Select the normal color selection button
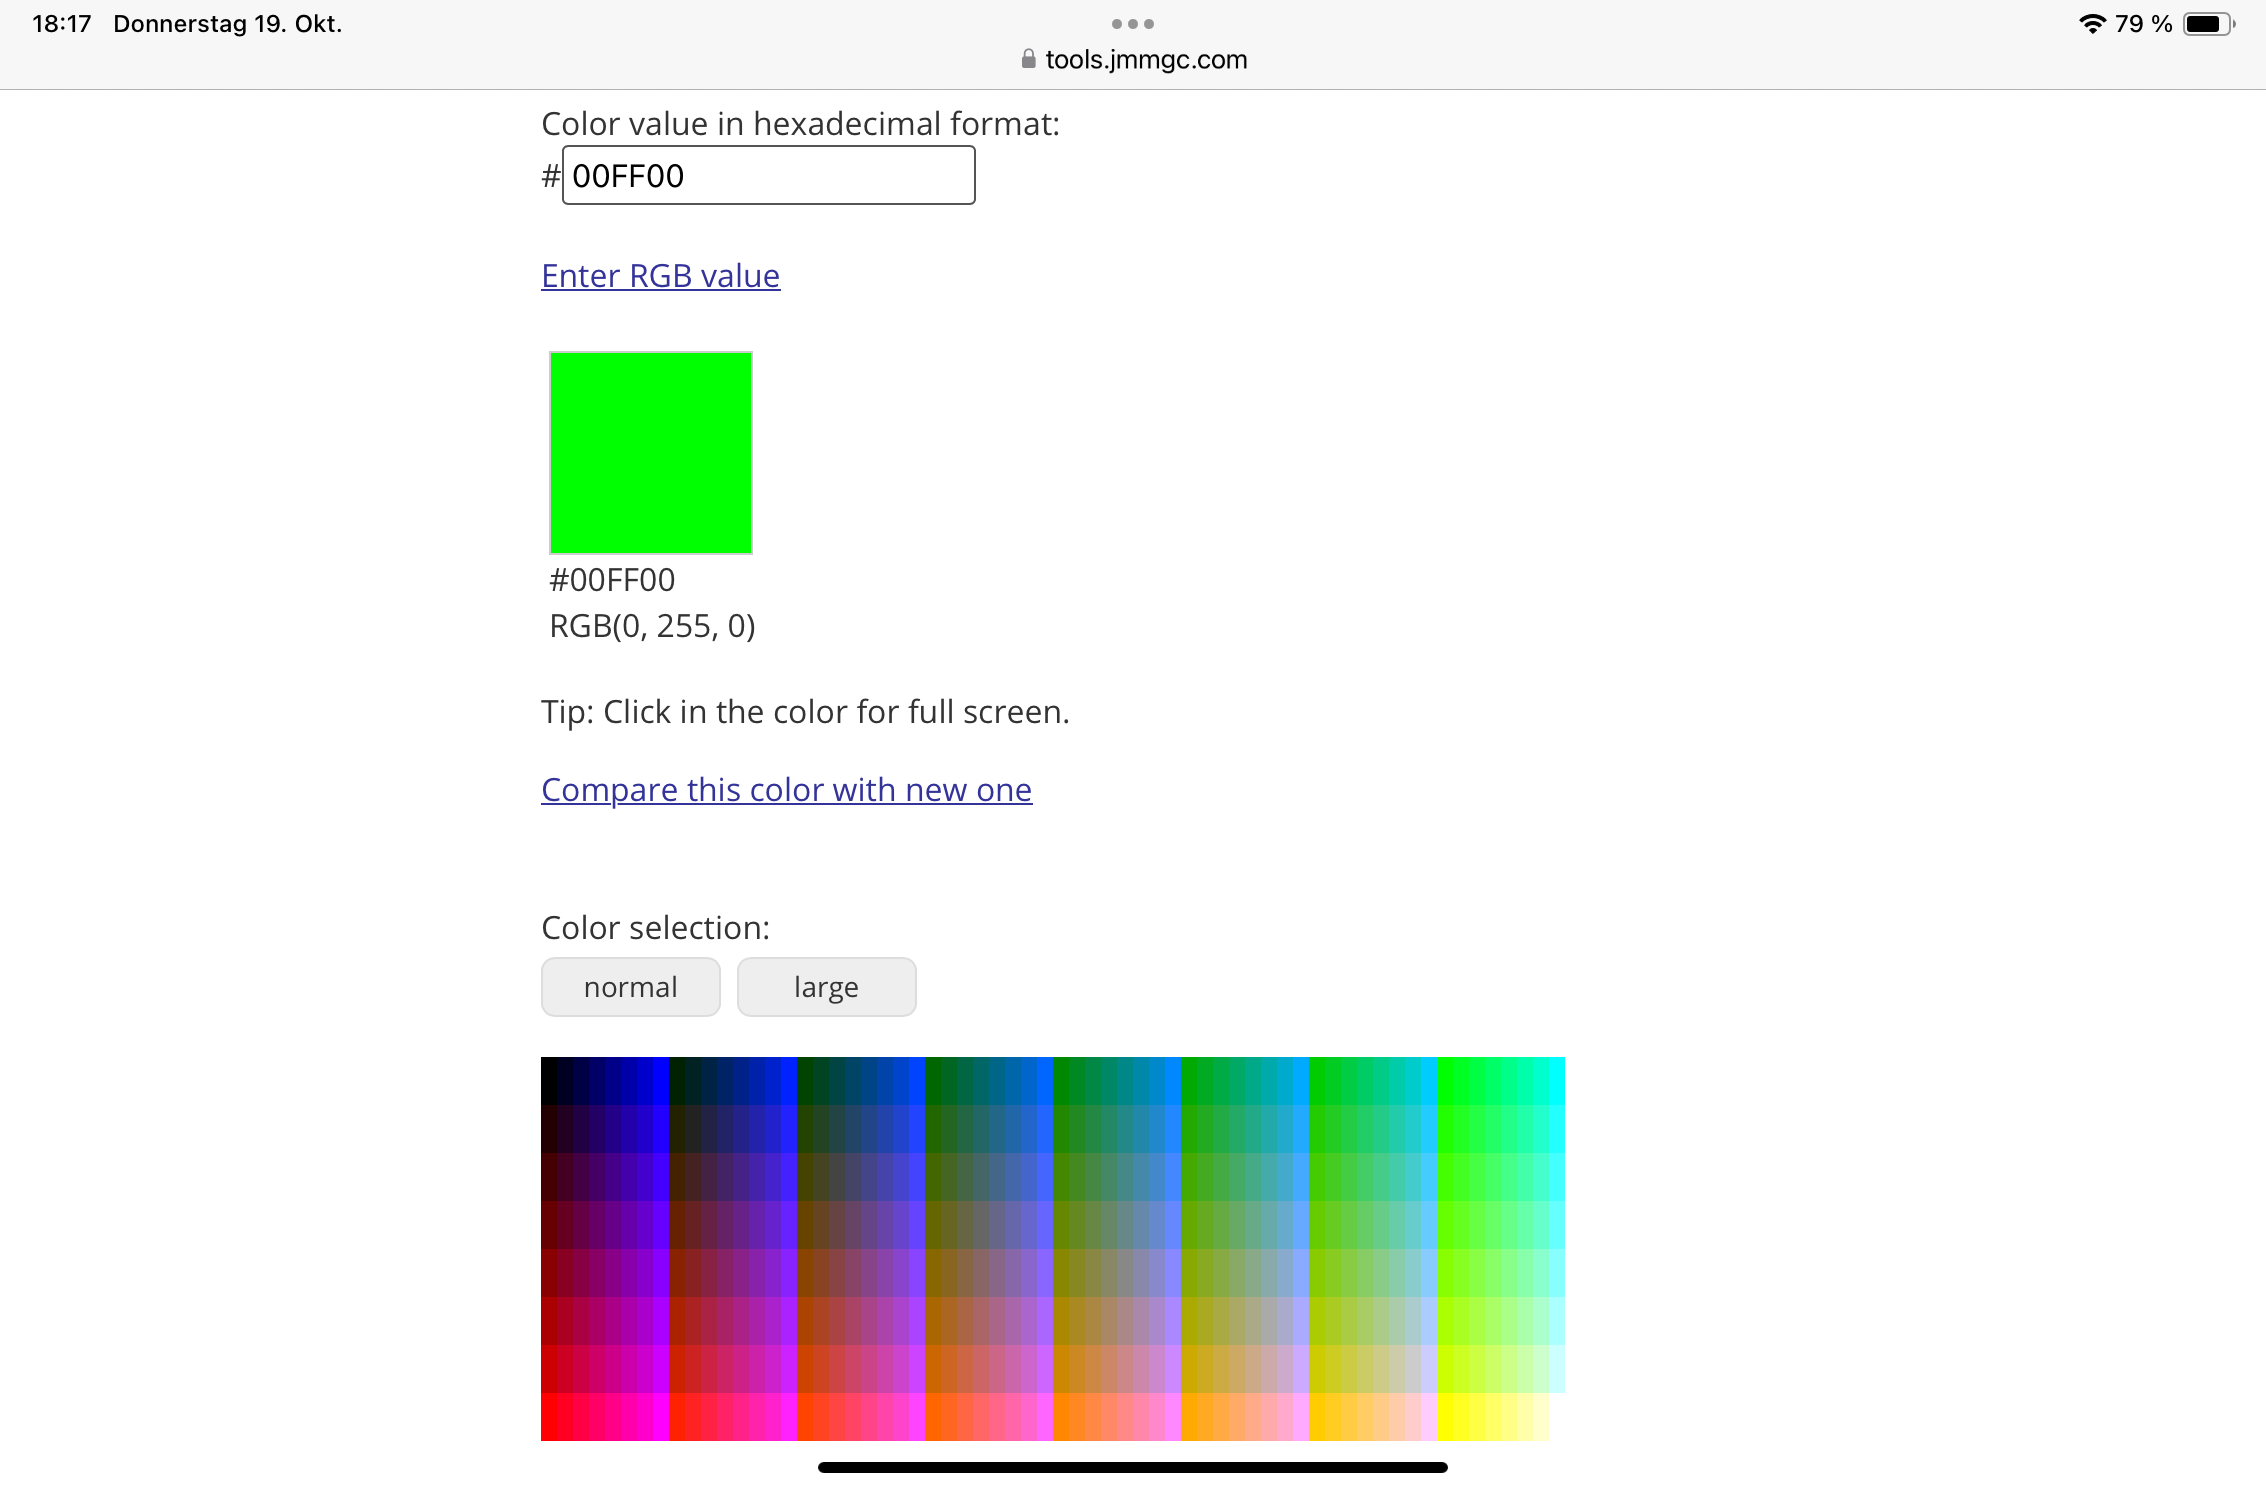Screen dimensions: 2266x1488 pos(630,987)
